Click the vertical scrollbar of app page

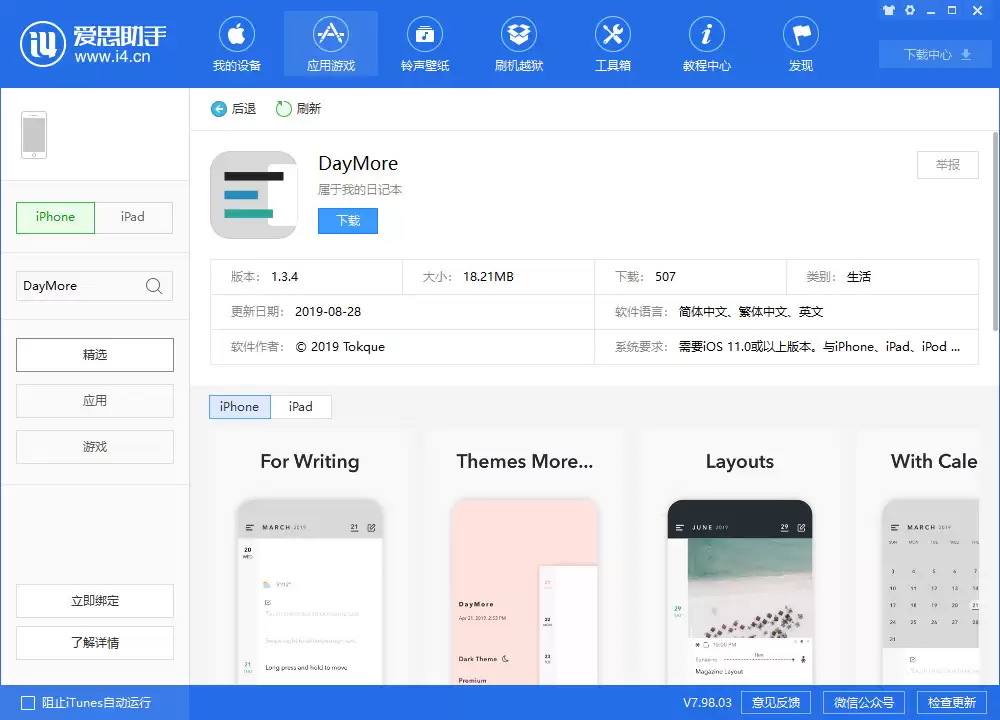(996, 231)
